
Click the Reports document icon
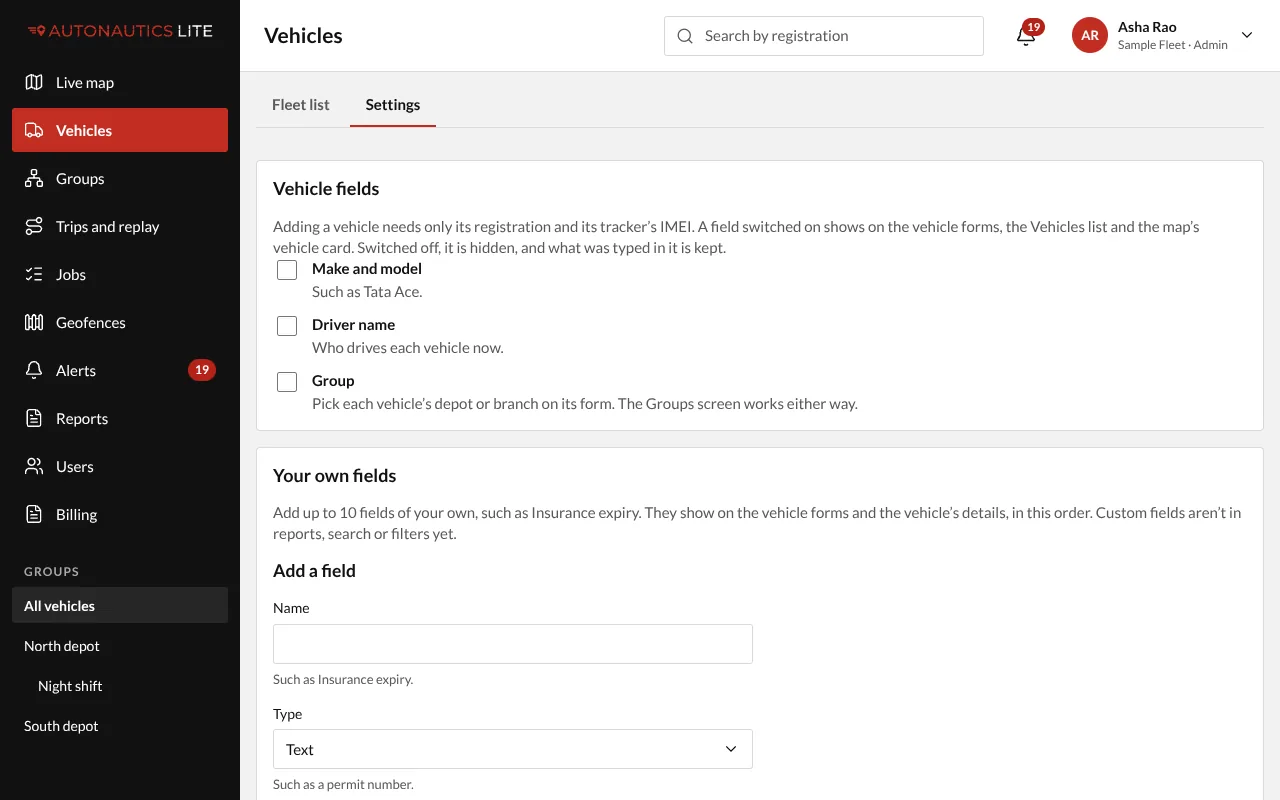pos(34,418)
